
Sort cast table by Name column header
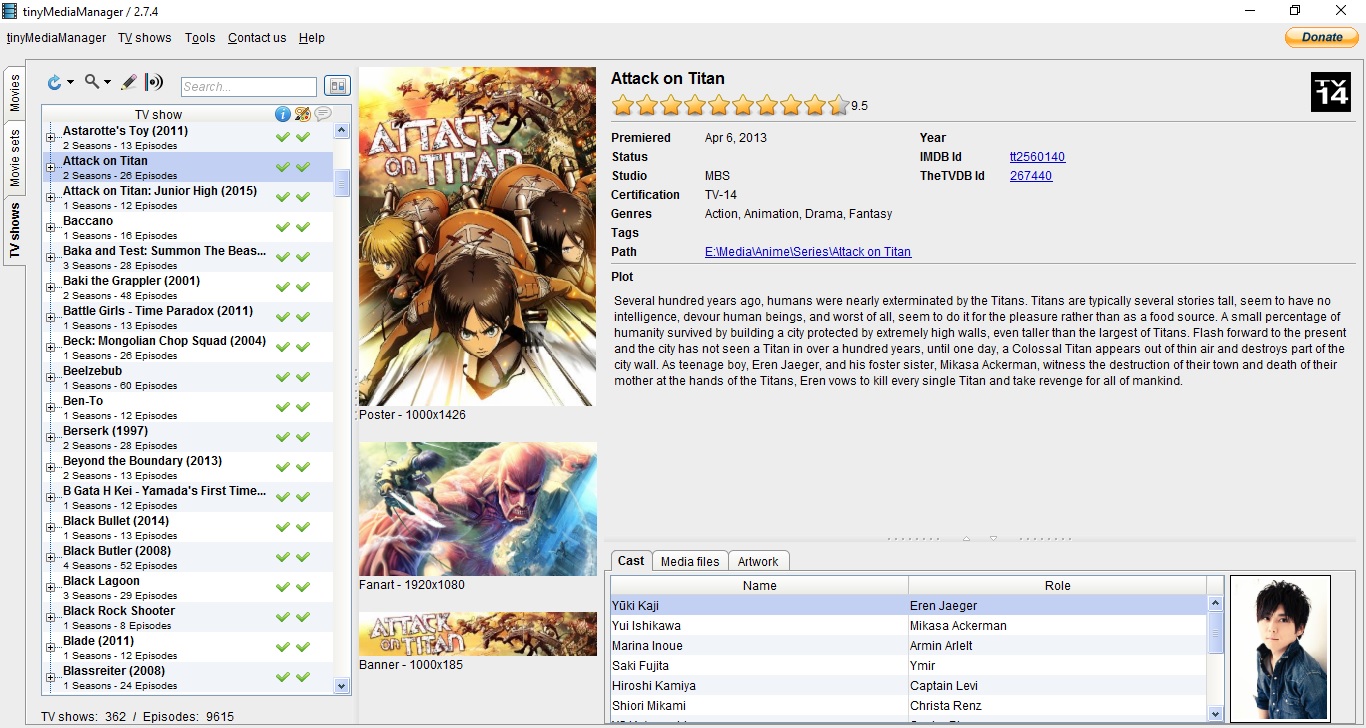click(x=760, y=586)
